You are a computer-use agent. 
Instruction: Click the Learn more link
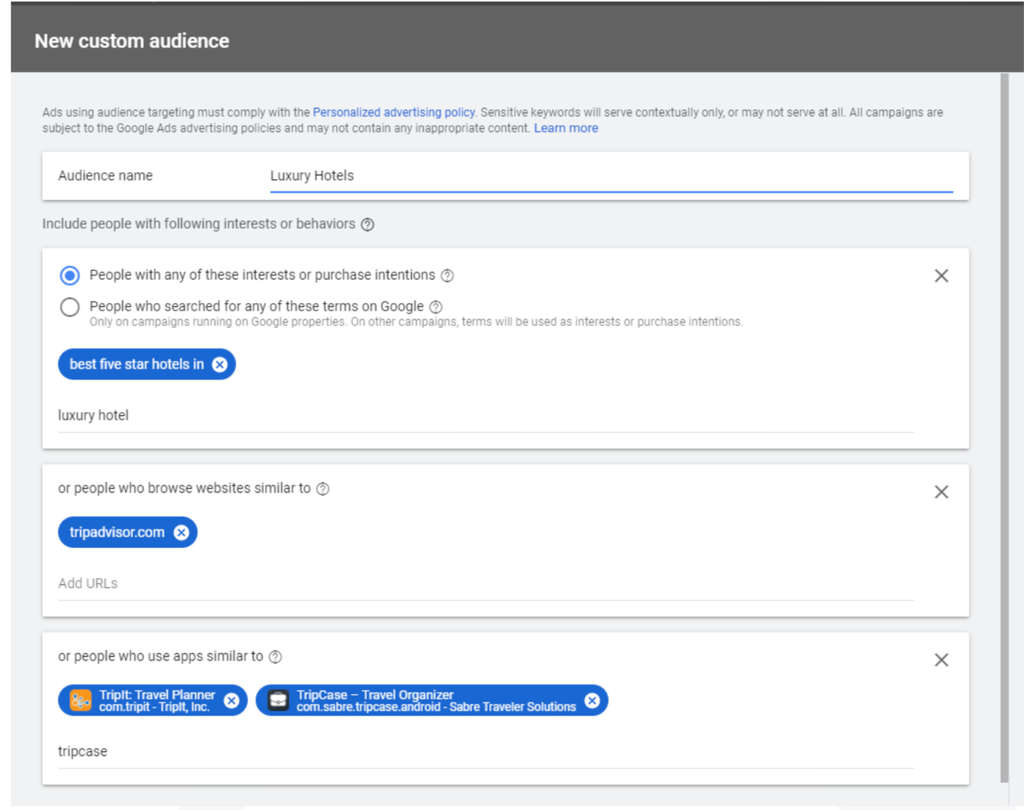566,128
